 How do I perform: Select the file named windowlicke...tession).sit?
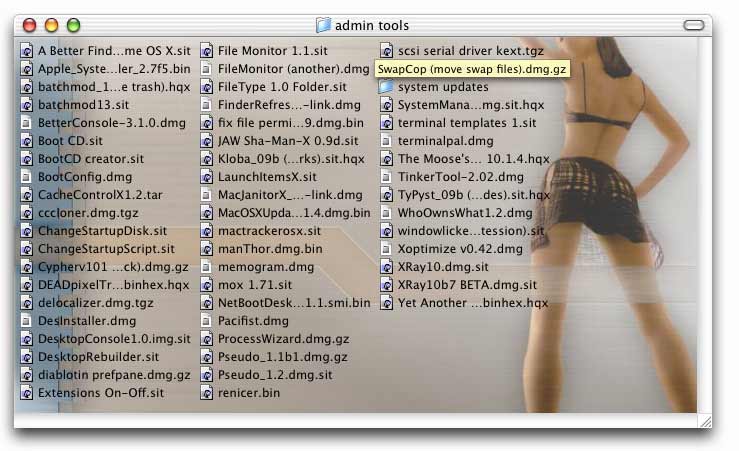click(x=471, y=230)
